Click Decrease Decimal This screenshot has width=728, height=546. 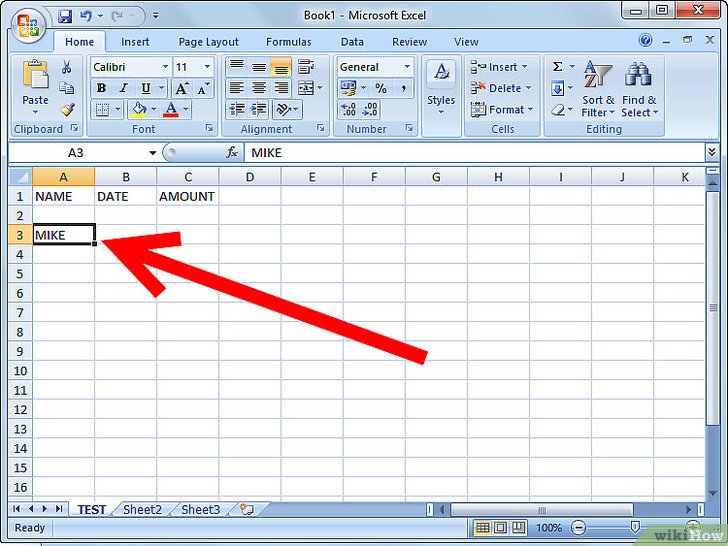coord(370,110)
